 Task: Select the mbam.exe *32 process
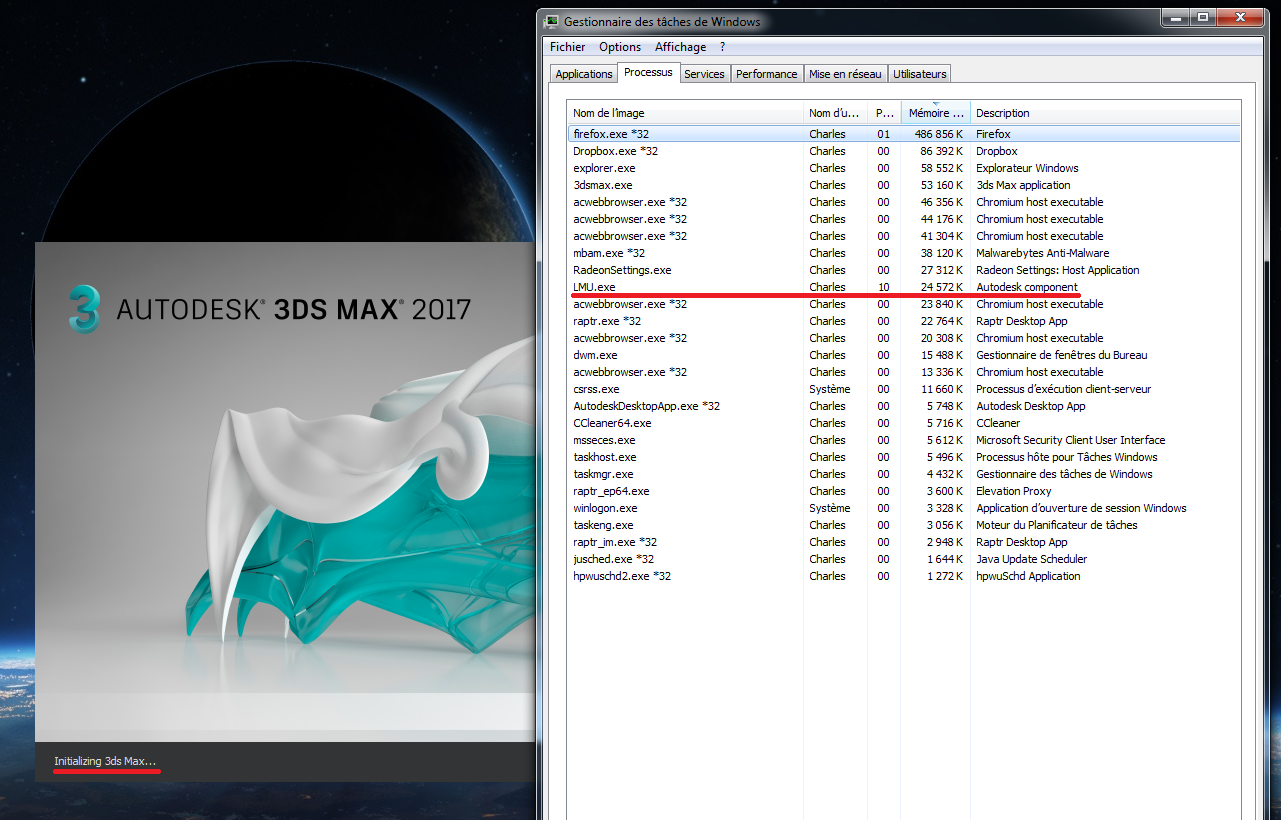click(x=904, y=253)
